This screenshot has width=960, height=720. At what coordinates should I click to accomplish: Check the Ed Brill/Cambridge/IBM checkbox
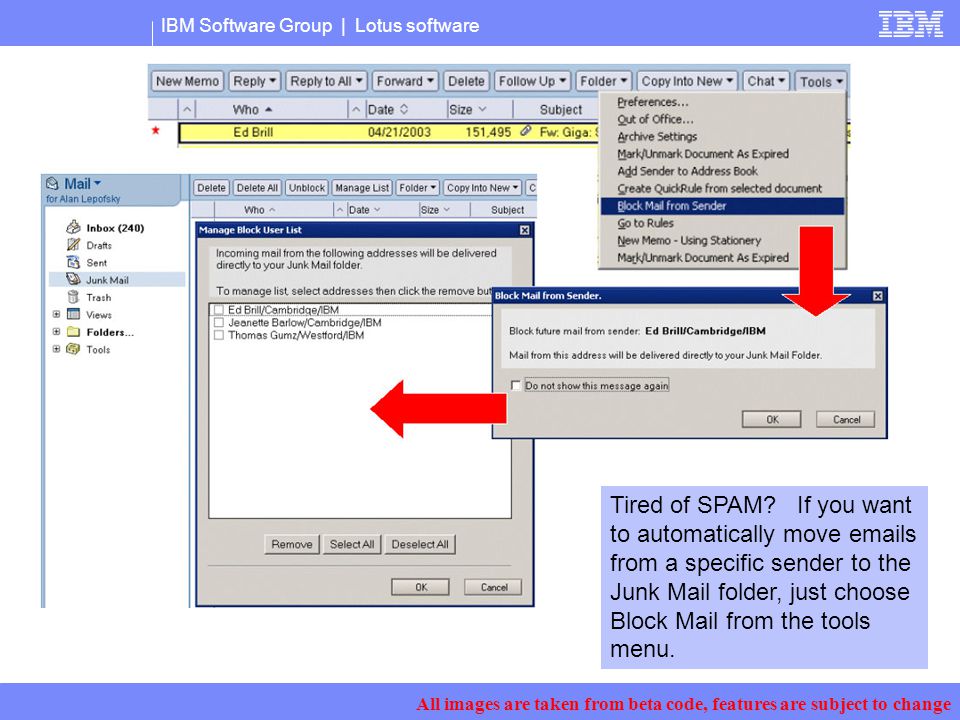click(219, 310)
